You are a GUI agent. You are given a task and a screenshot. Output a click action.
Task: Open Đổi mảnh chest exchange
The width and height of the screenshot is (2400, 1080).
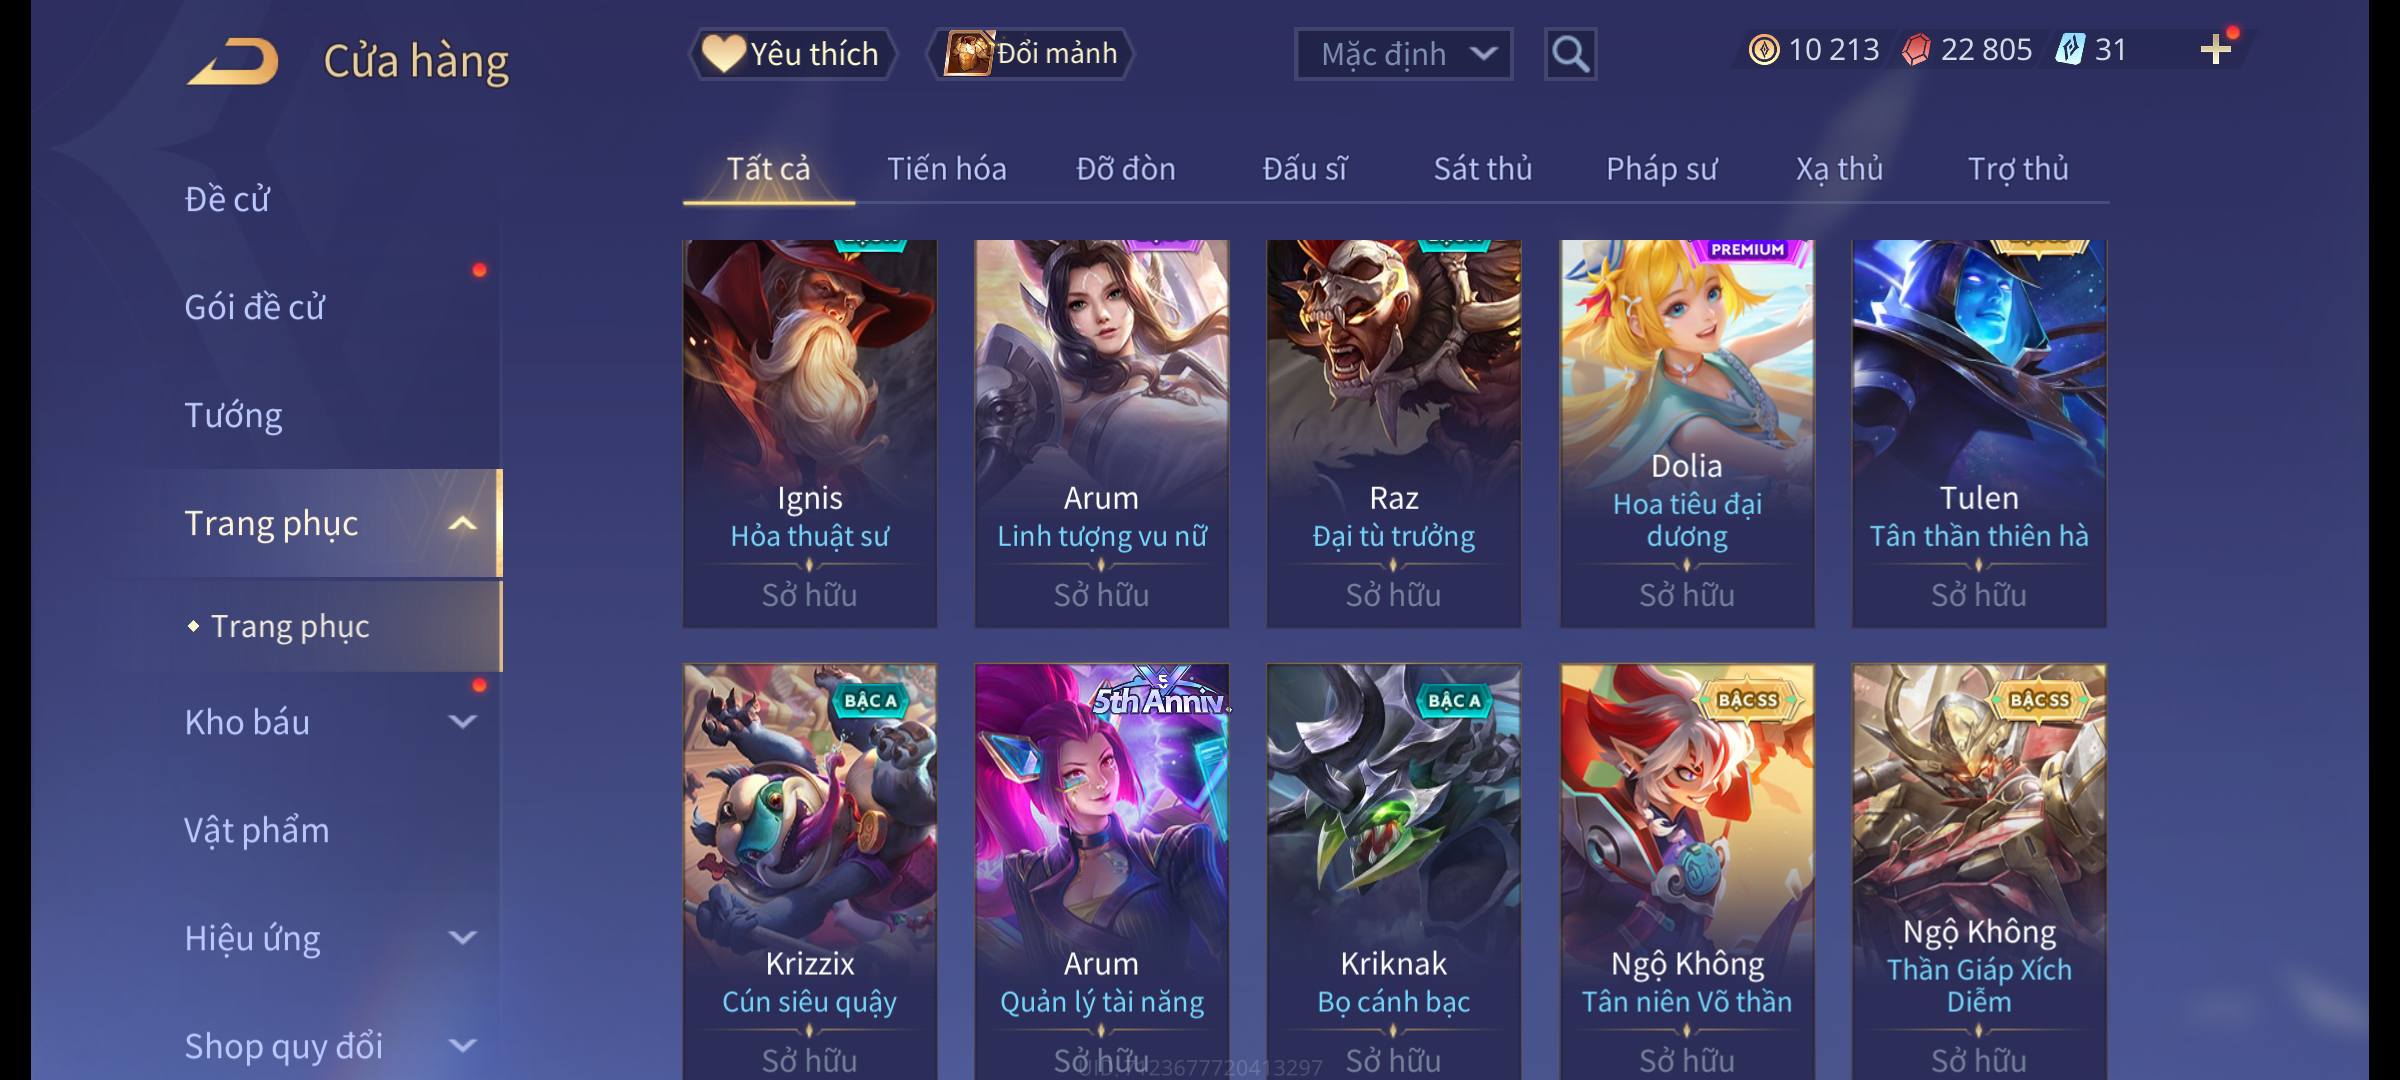click(1031, 54)
